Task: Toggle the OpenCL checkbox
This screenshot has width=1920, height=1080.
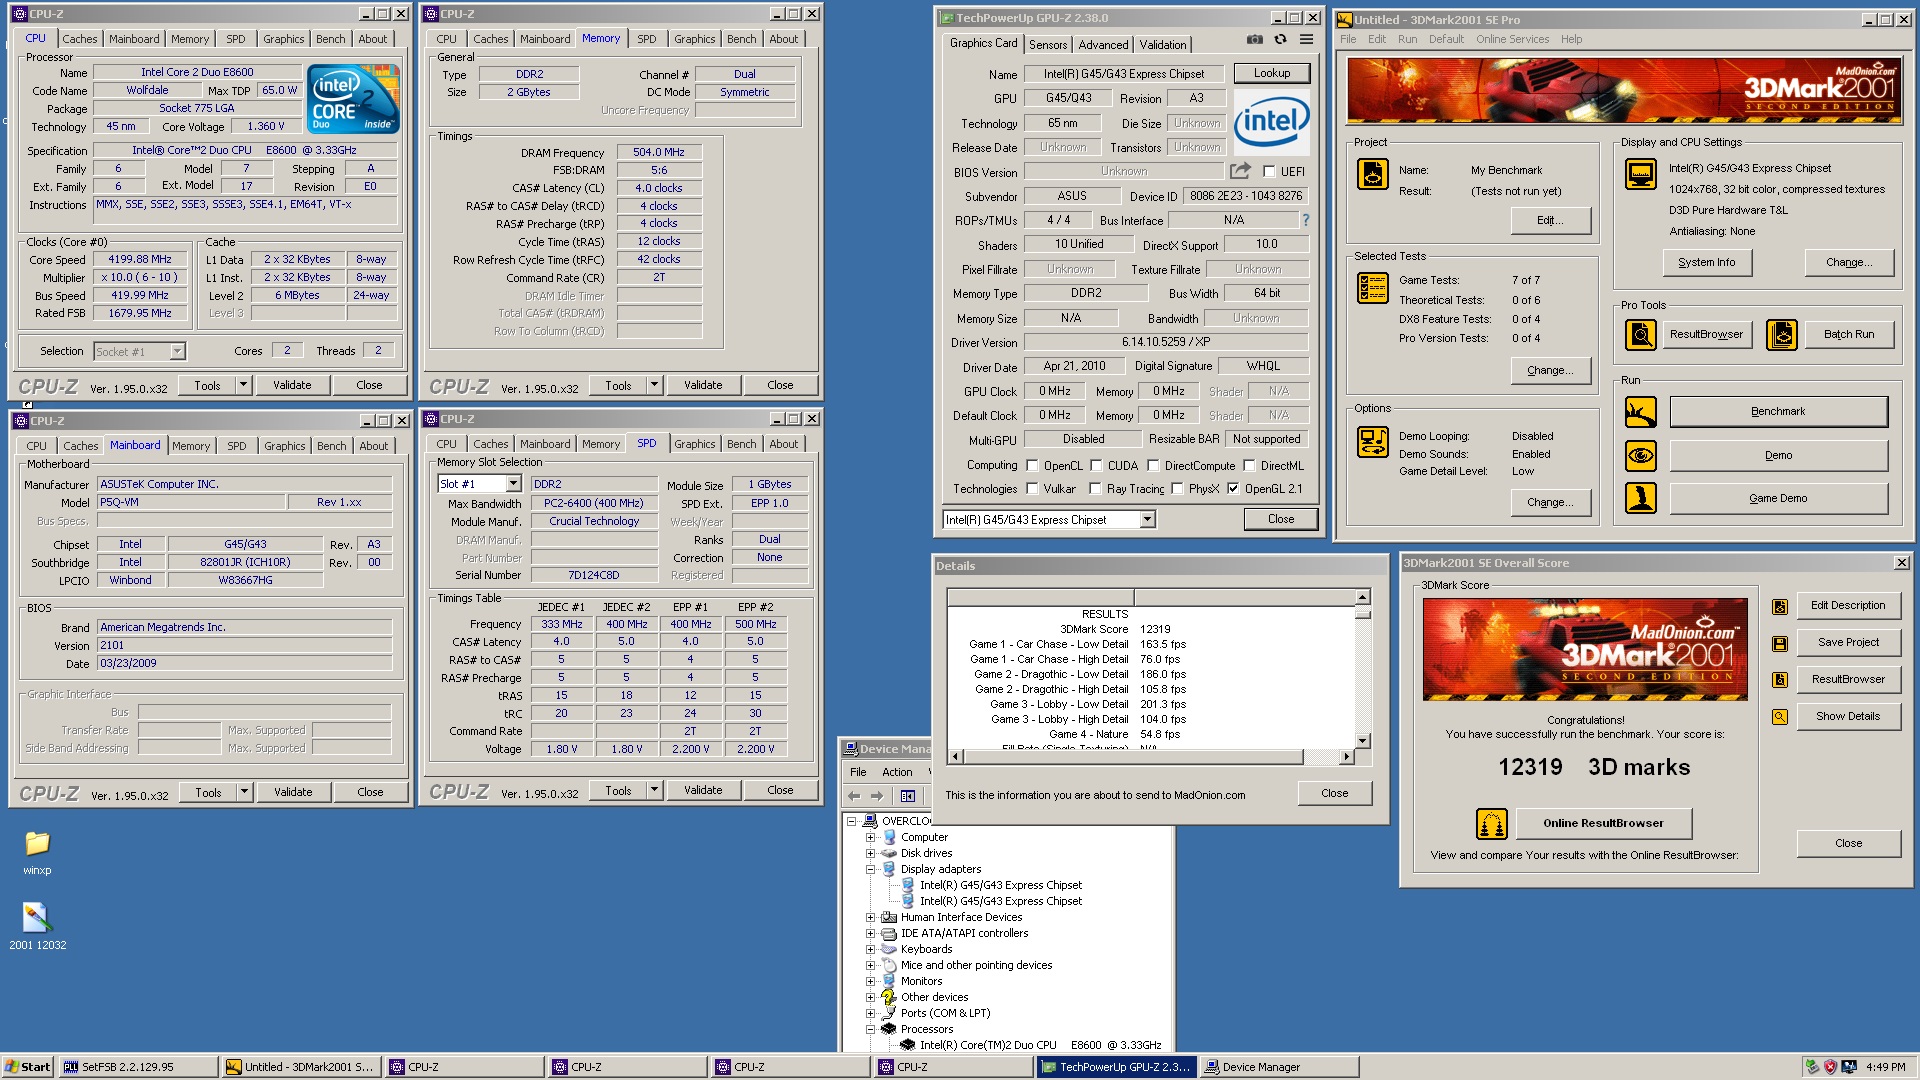Action: click(1032, 465)
